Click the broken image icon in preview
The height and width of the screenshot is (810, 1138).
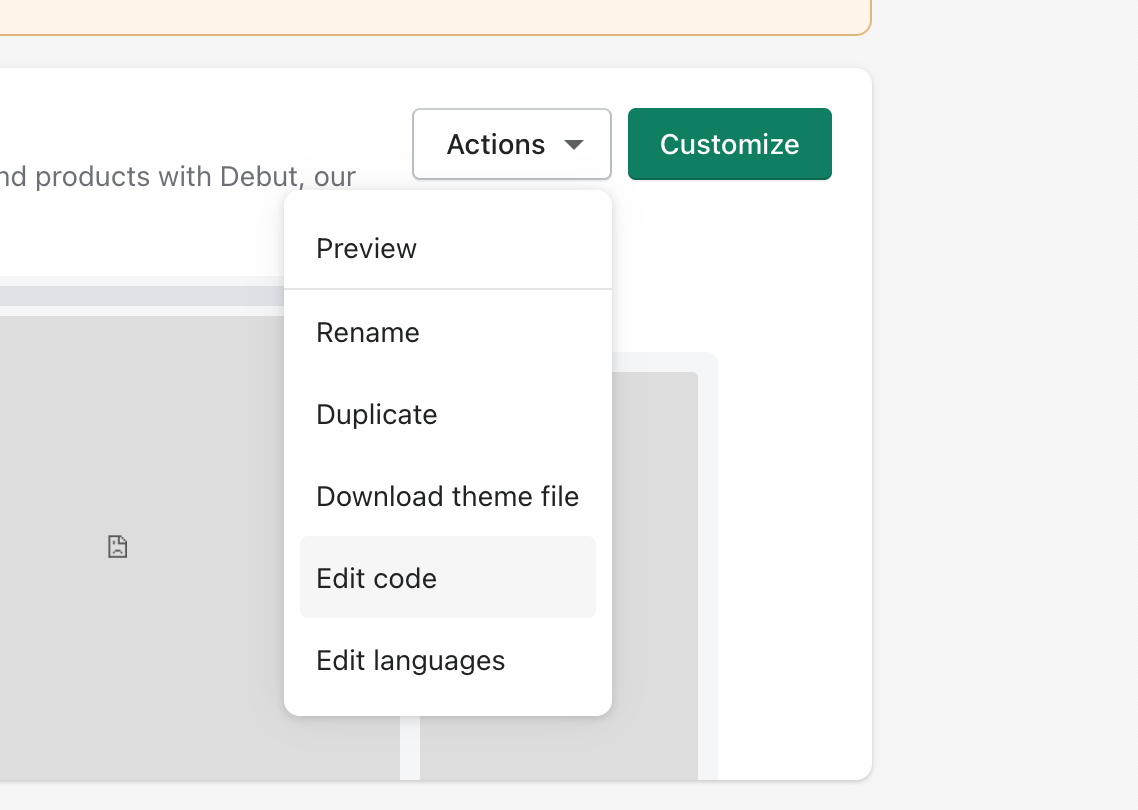click(118, 547)
